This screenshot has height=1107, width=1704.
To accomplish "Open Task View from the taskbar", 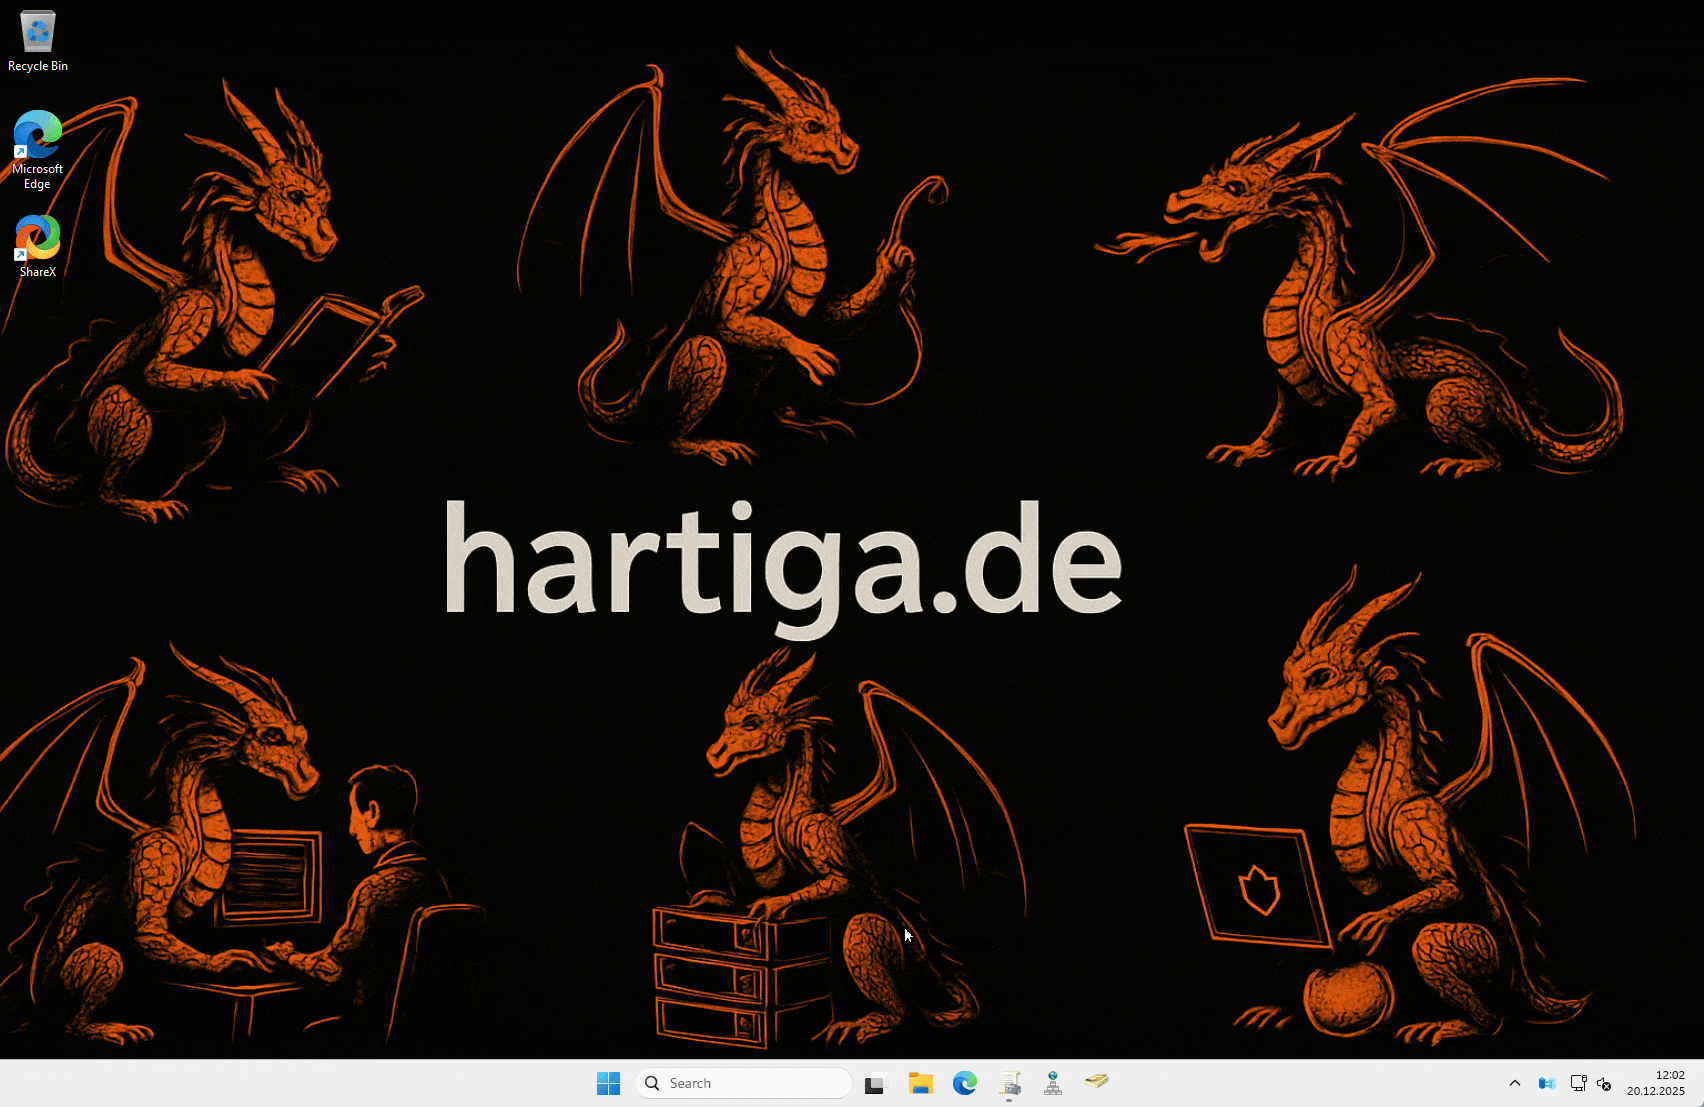I will [876, 1083].
